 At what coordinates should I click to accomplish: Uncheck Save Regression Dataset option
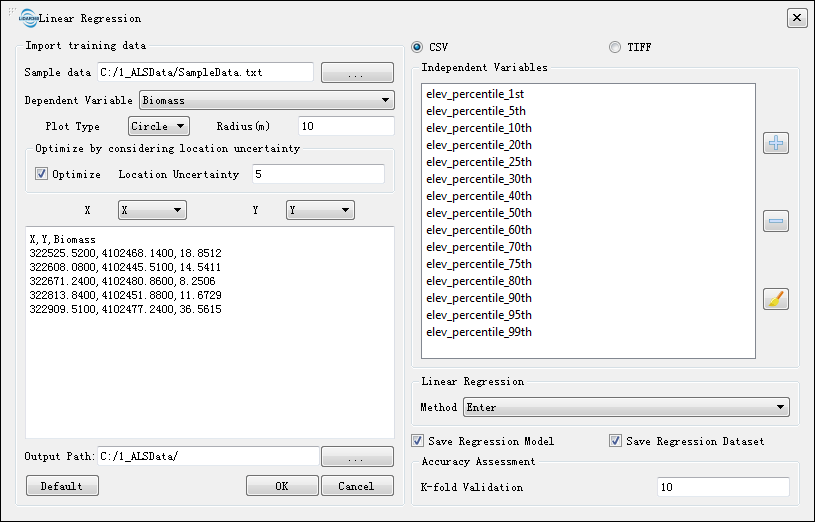pos(616,441)
